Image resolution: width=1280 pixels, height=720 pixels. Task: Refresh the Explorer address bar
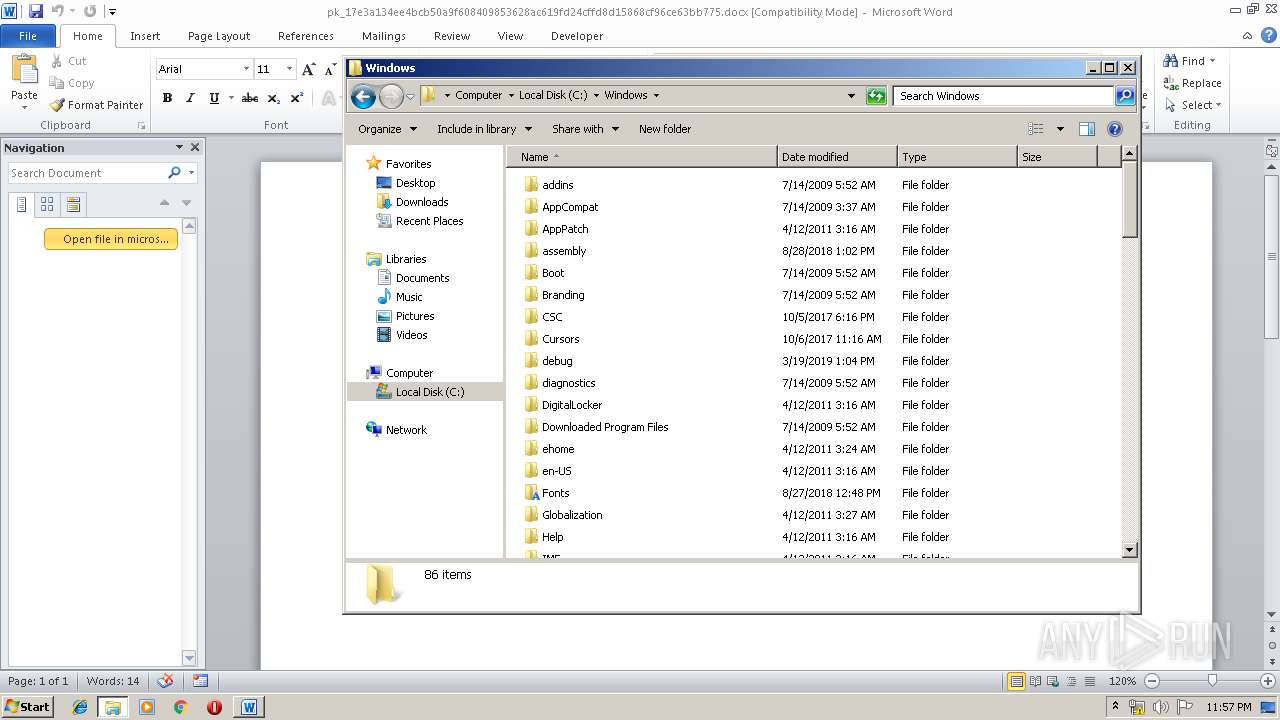pos(876,96)
